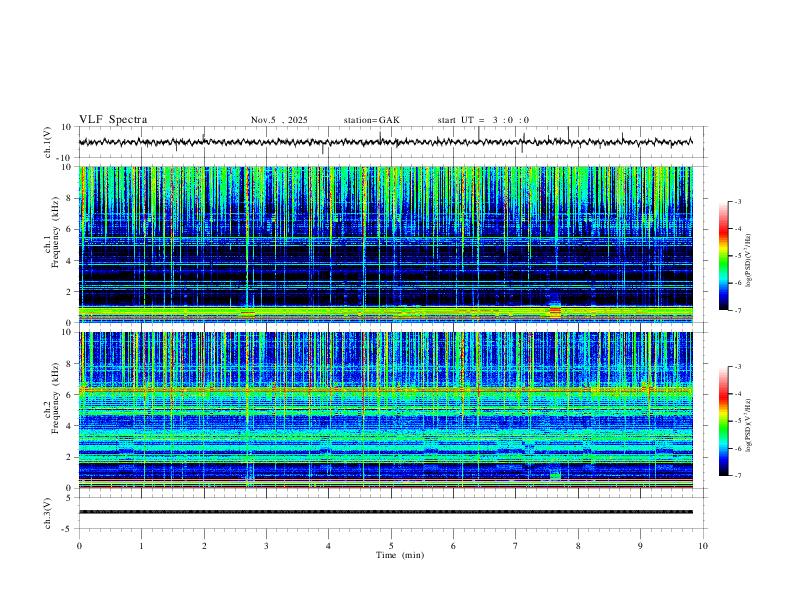Click the '-3' label on upper color scale

(x=737, y=201)
